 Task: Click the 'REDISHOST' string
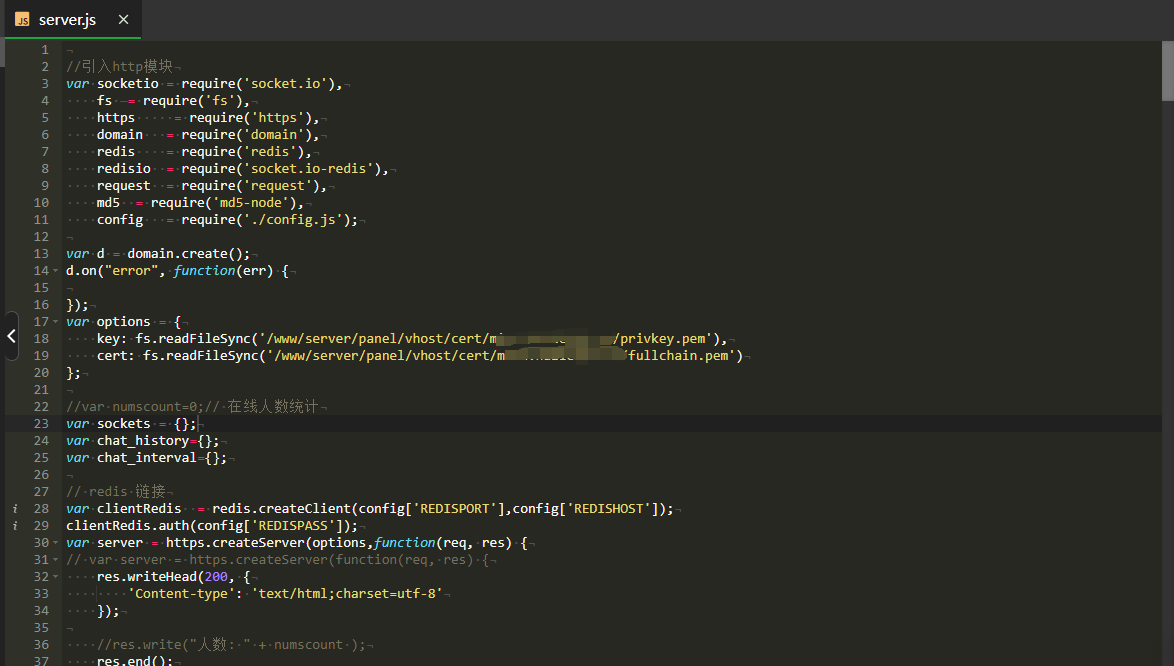[609, 509]
